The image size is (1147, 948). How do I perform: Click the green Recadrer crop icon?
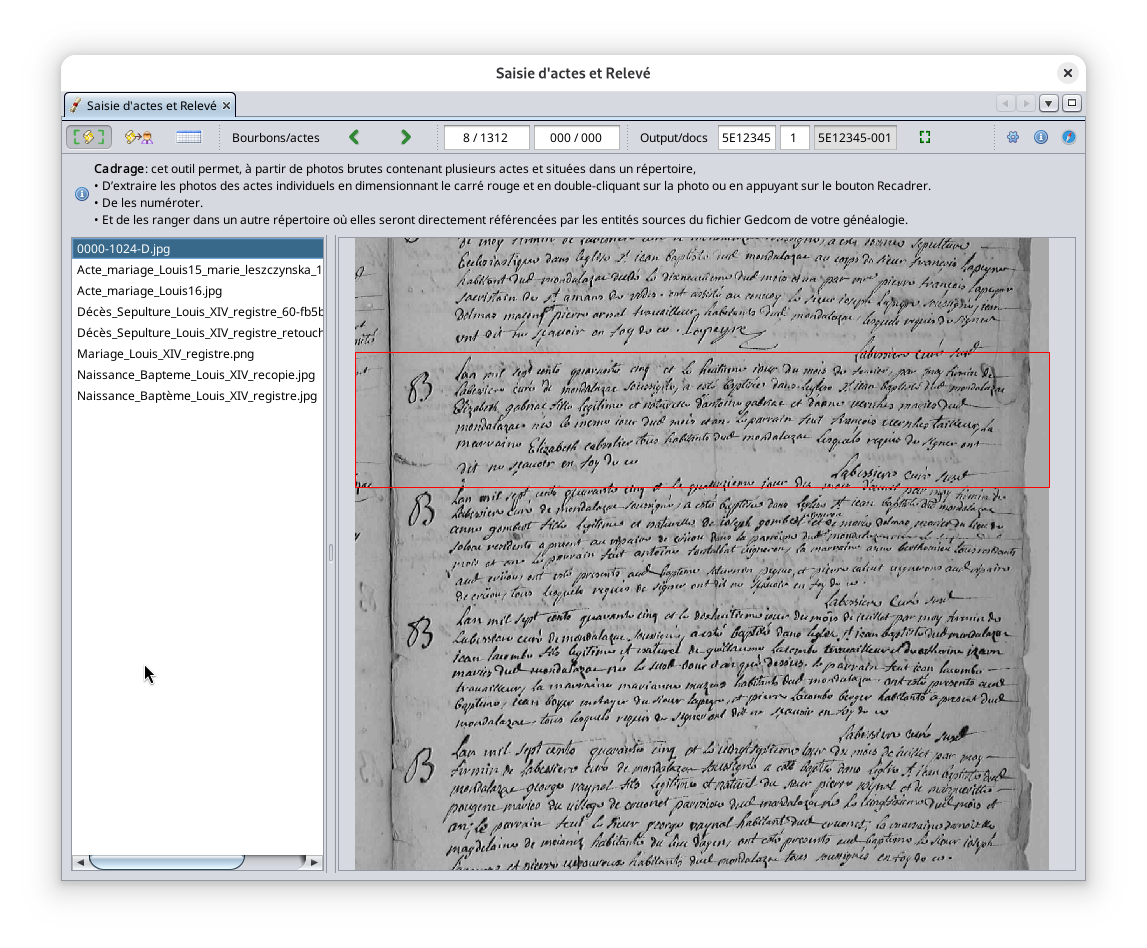pyautogui.click(x=925, y=137)
